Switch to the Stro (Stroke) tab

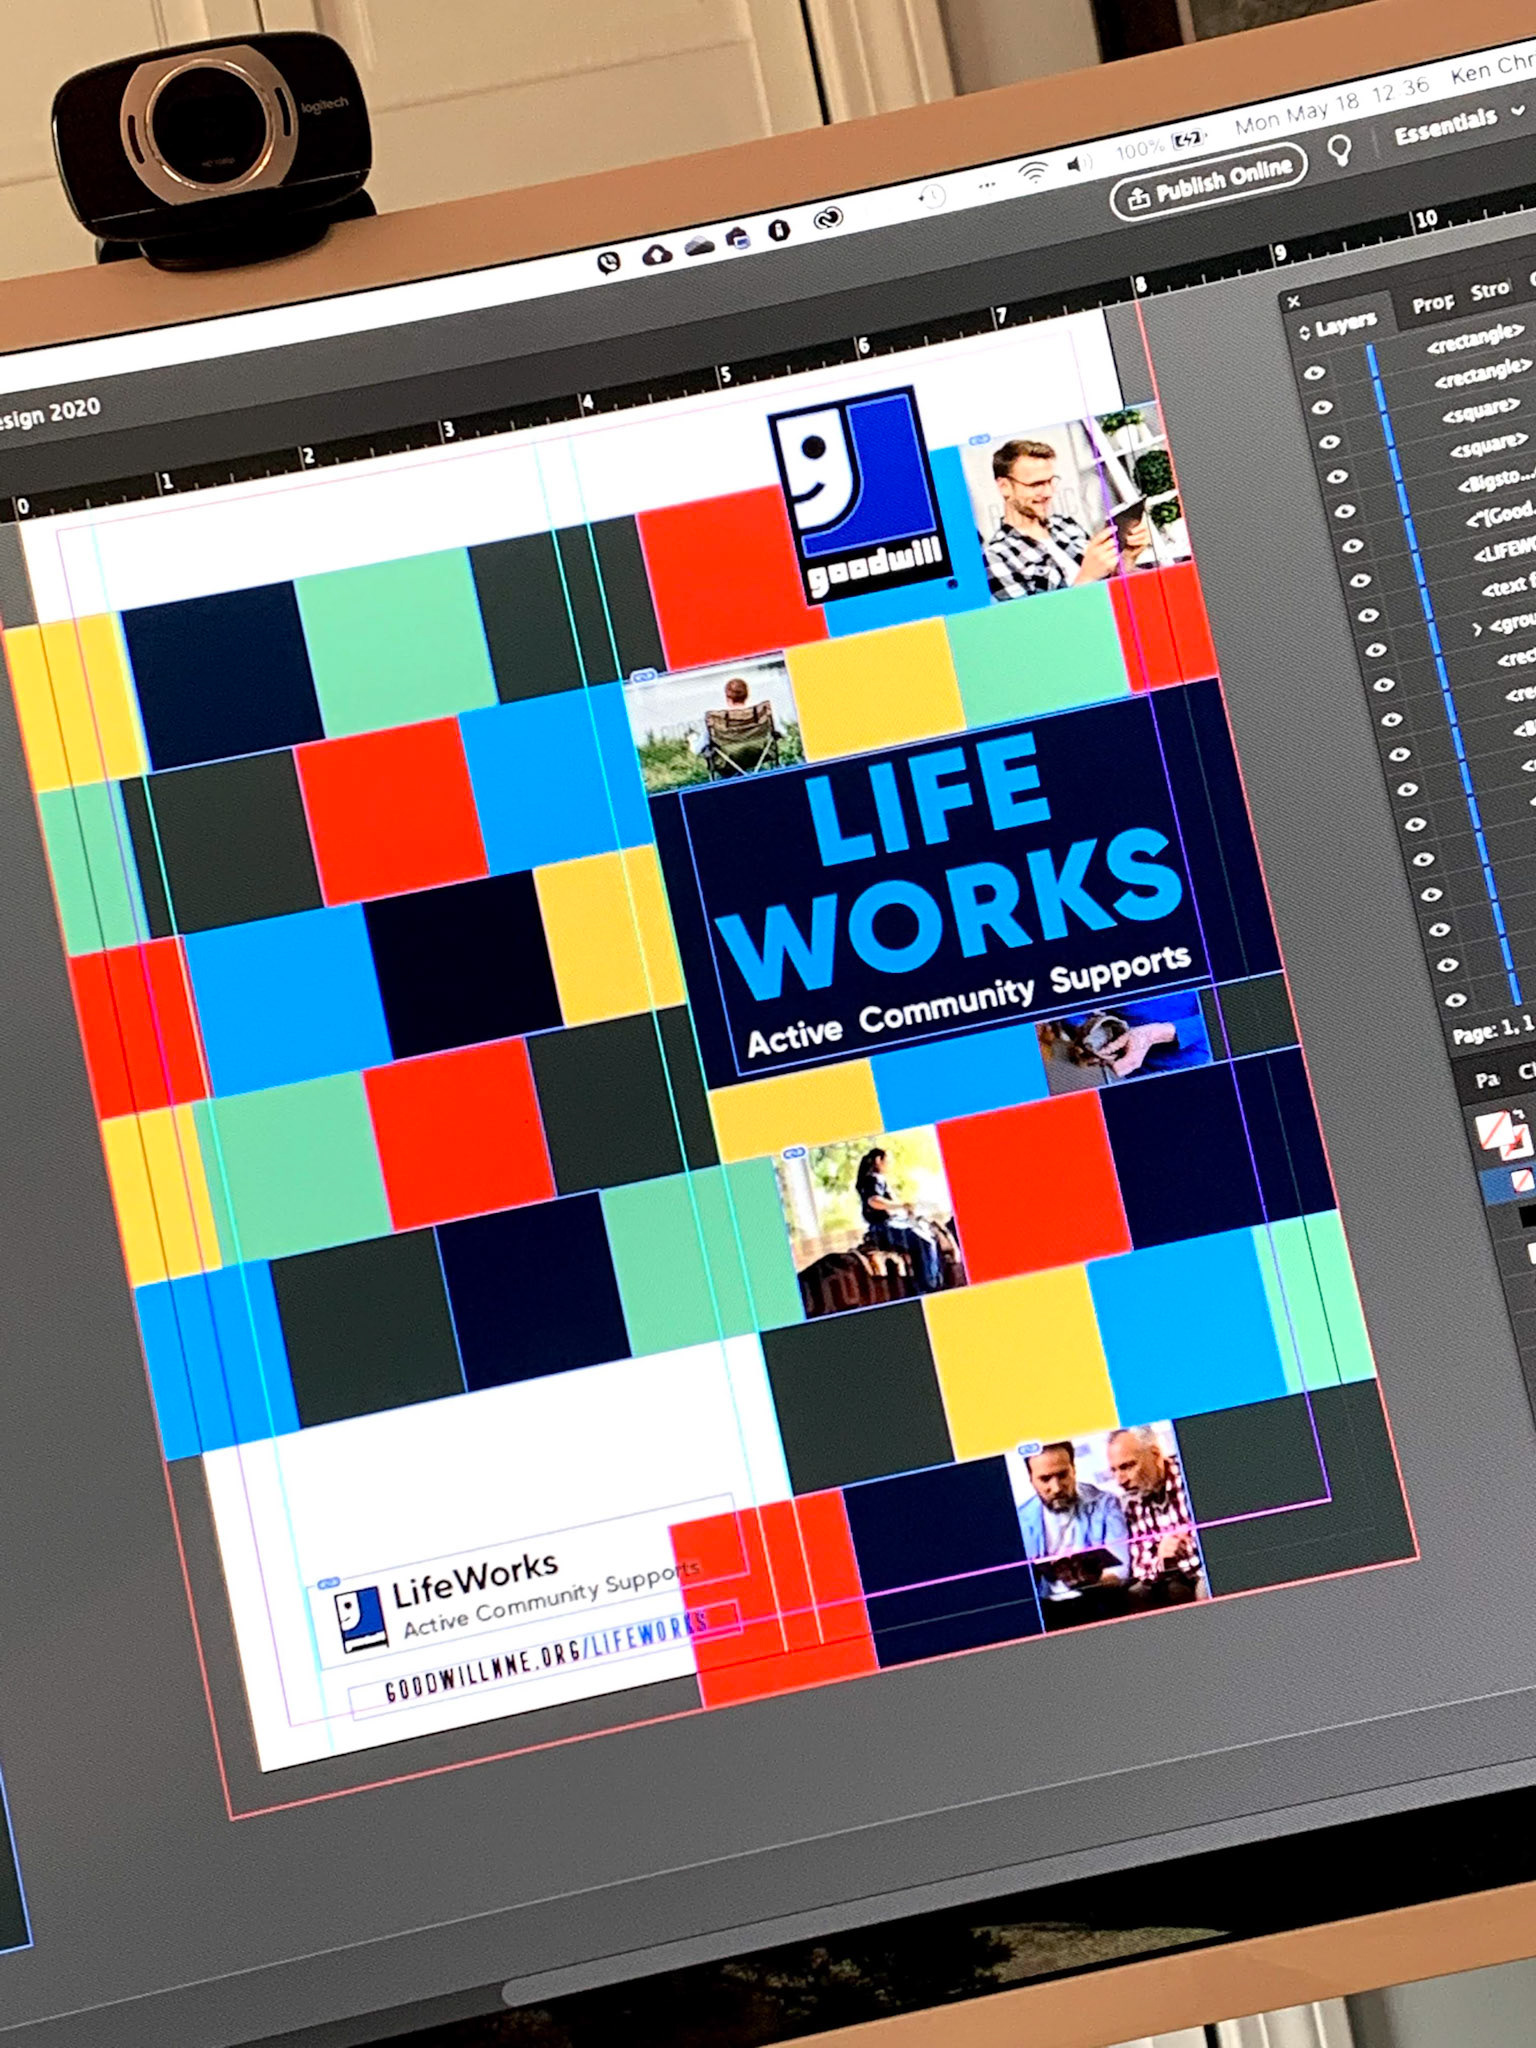pos(1490,290)
